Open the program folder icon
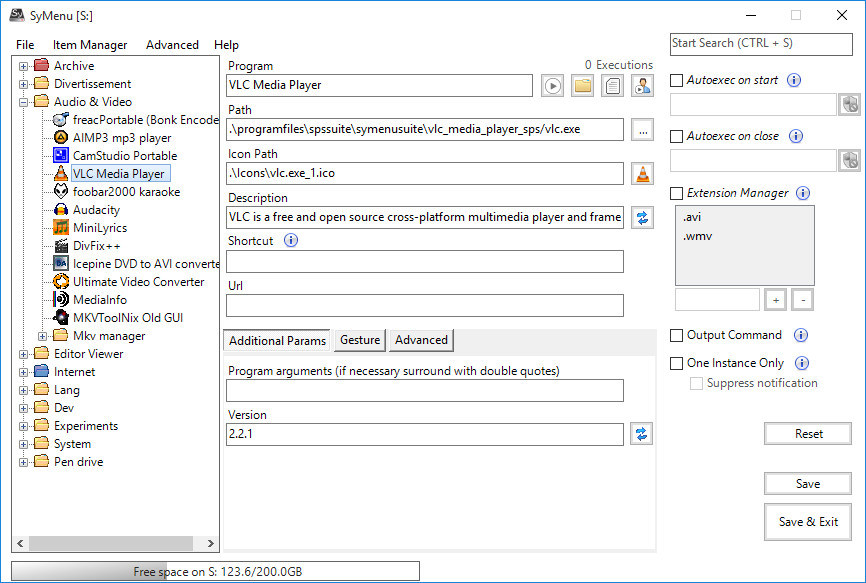This screenshot has width=866, height=583. (x=582, y=86)
